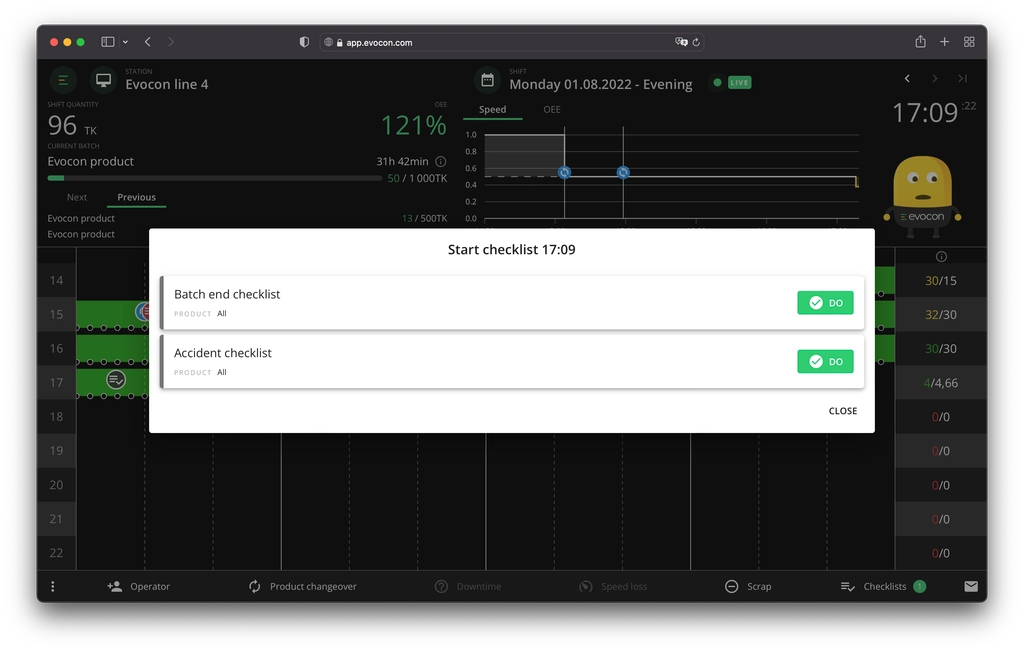Open a new Safari tab
The image size is (1024, 651).
pos(944,42)
